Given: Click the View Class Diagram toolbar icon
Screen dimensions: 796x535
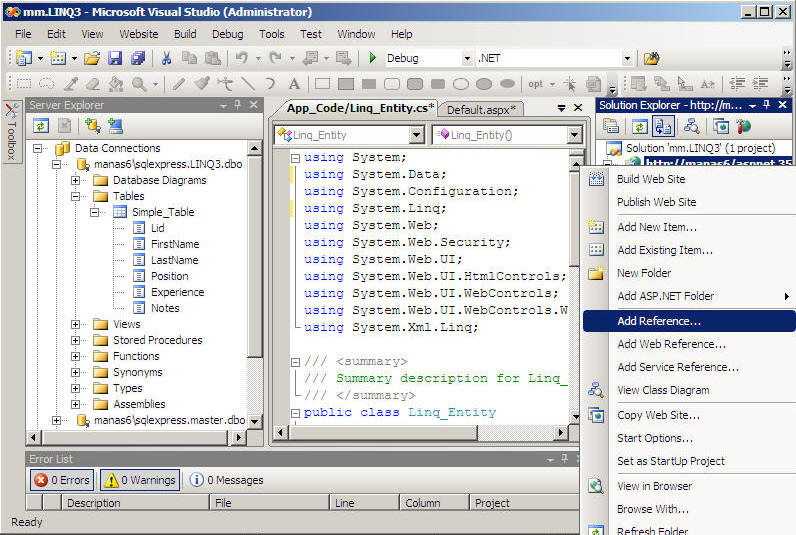Looking at the screenshot, I should (691, 126).
